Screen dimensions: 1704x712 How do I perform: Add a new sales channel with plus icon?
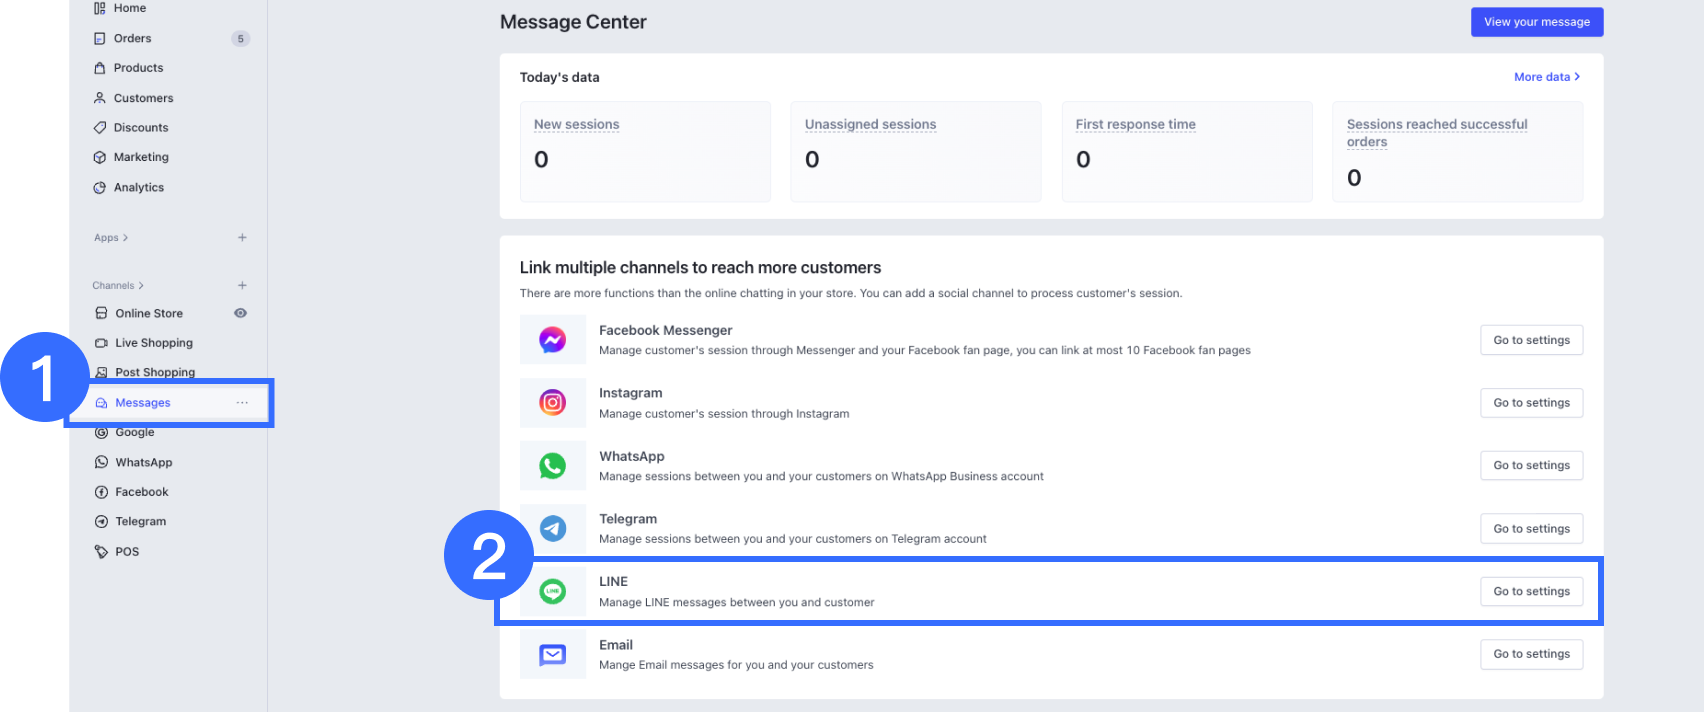point(242,286)
